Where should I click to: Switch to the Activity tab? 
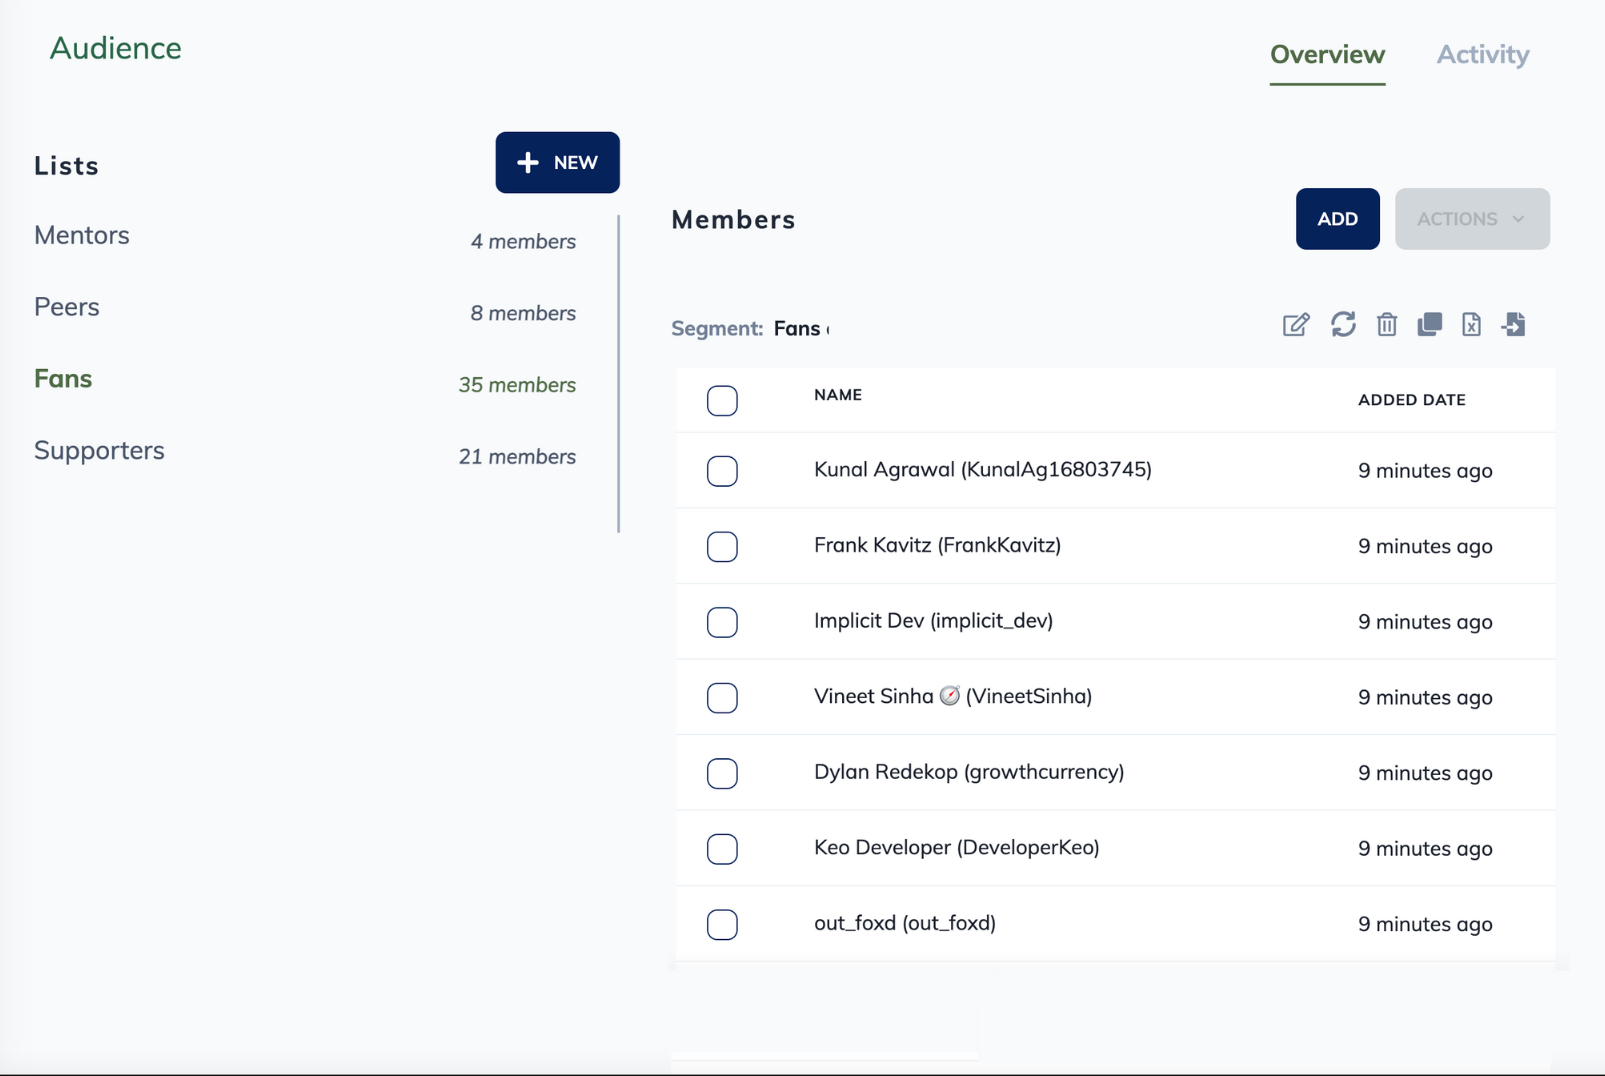[x=1482, y=55]
